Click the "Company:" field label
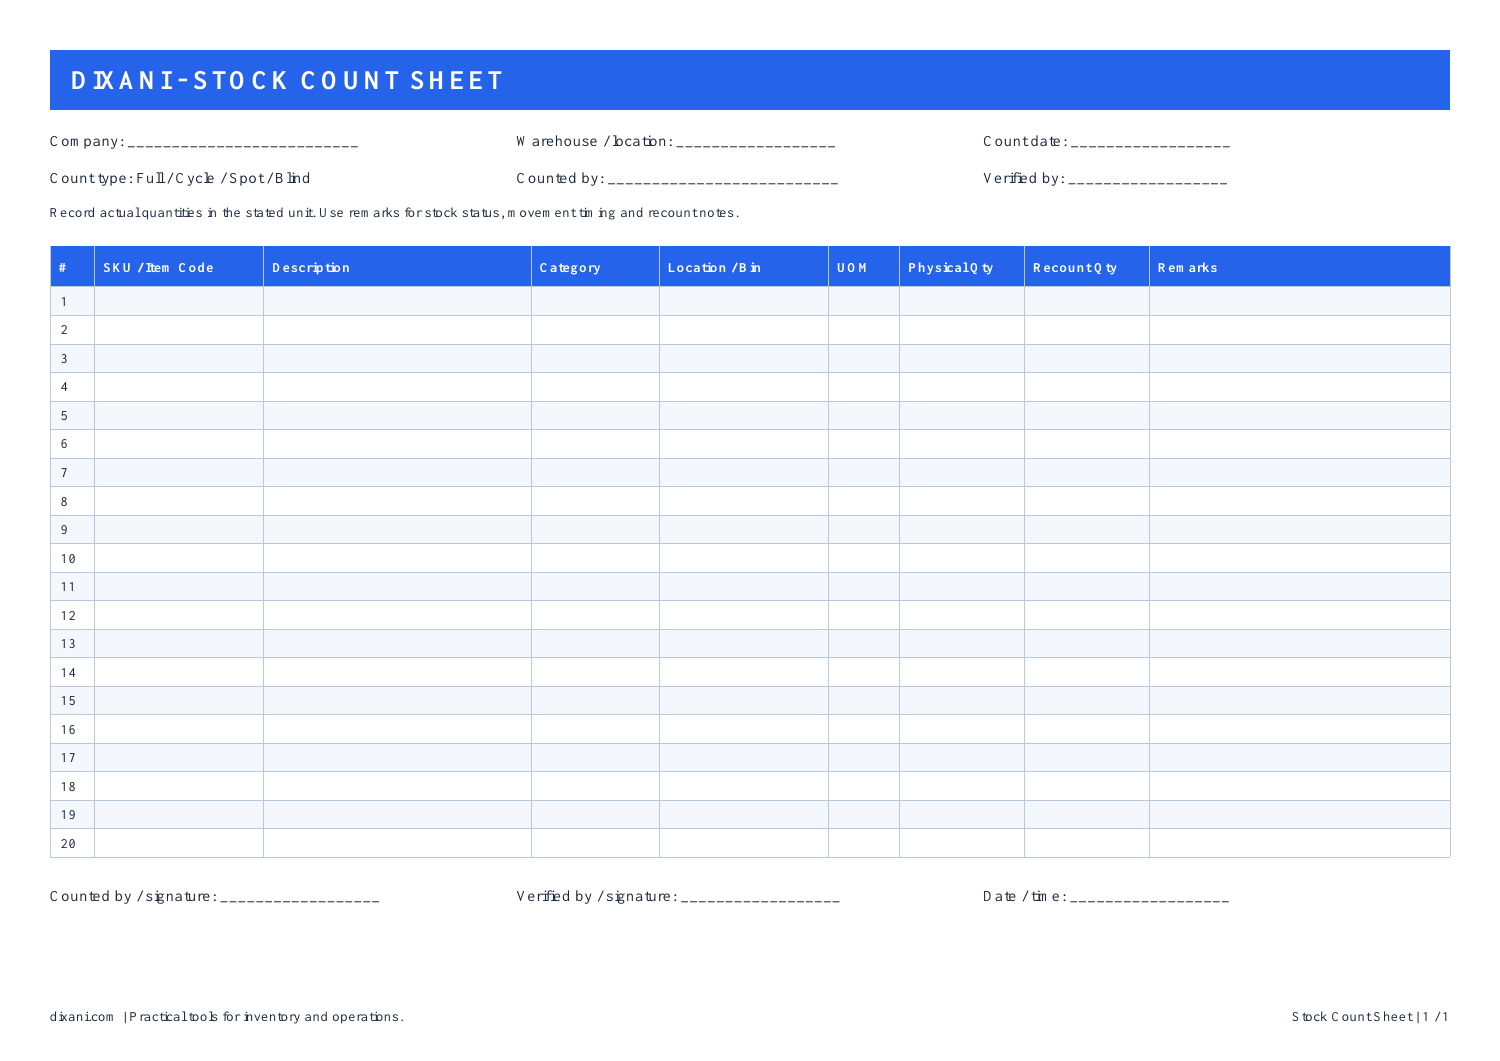The width and height of the screenshot is (1500, 1061). click(88, 141)
